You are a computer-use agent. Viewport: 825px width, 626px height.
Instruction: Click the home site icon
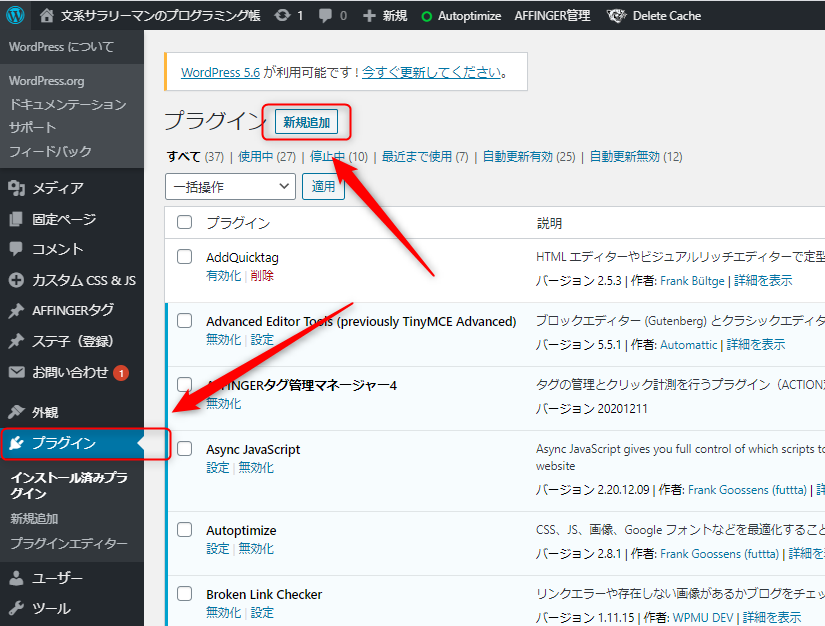coord(46,16)
